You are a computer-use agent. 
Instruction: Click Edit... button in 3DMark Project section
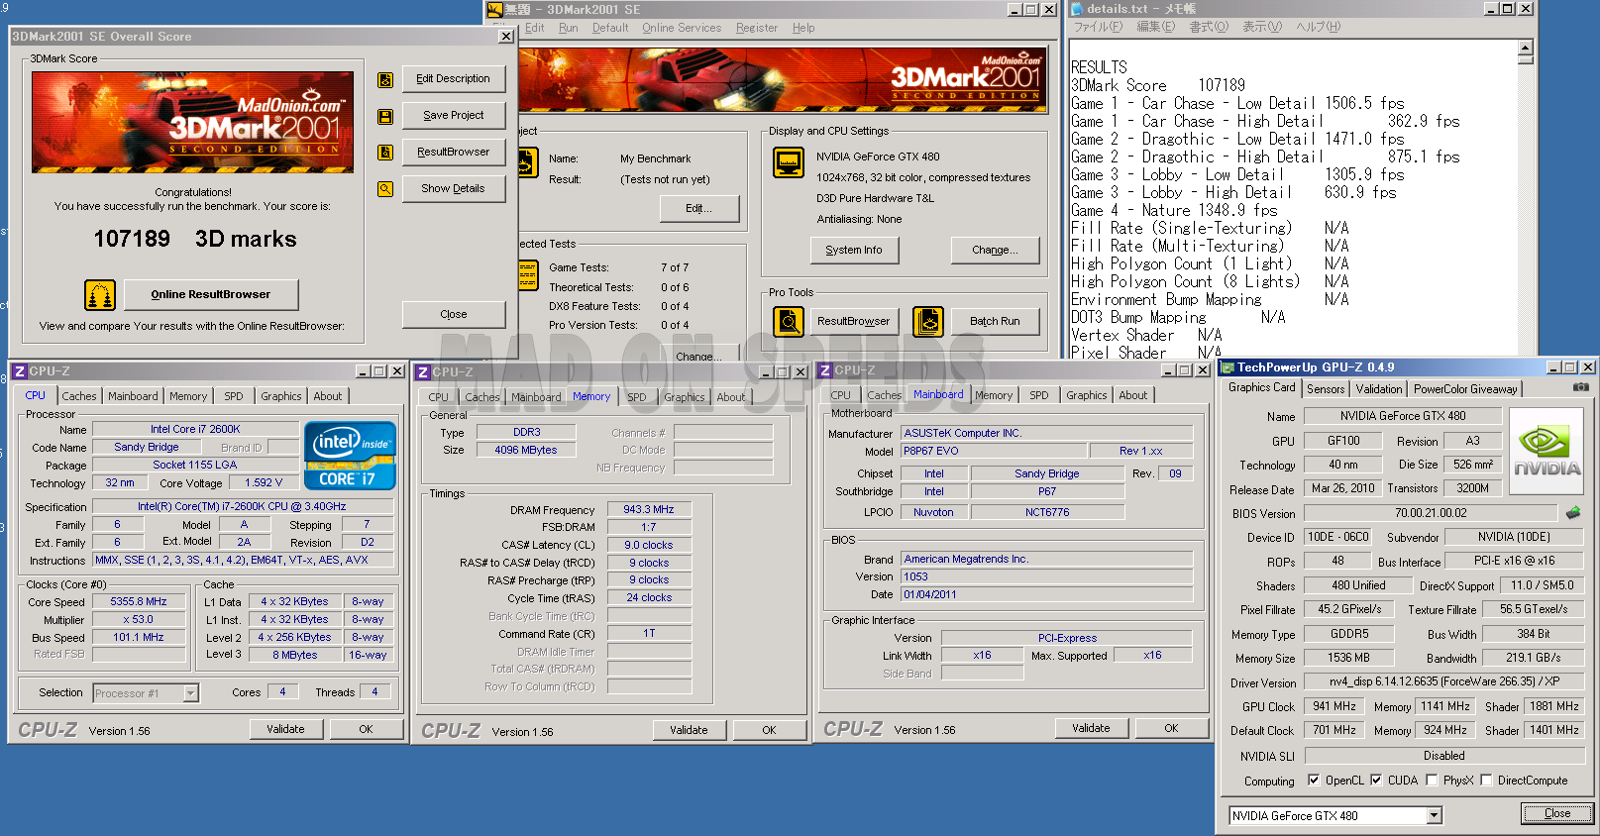pyautogui.click(x=699, y=209)
